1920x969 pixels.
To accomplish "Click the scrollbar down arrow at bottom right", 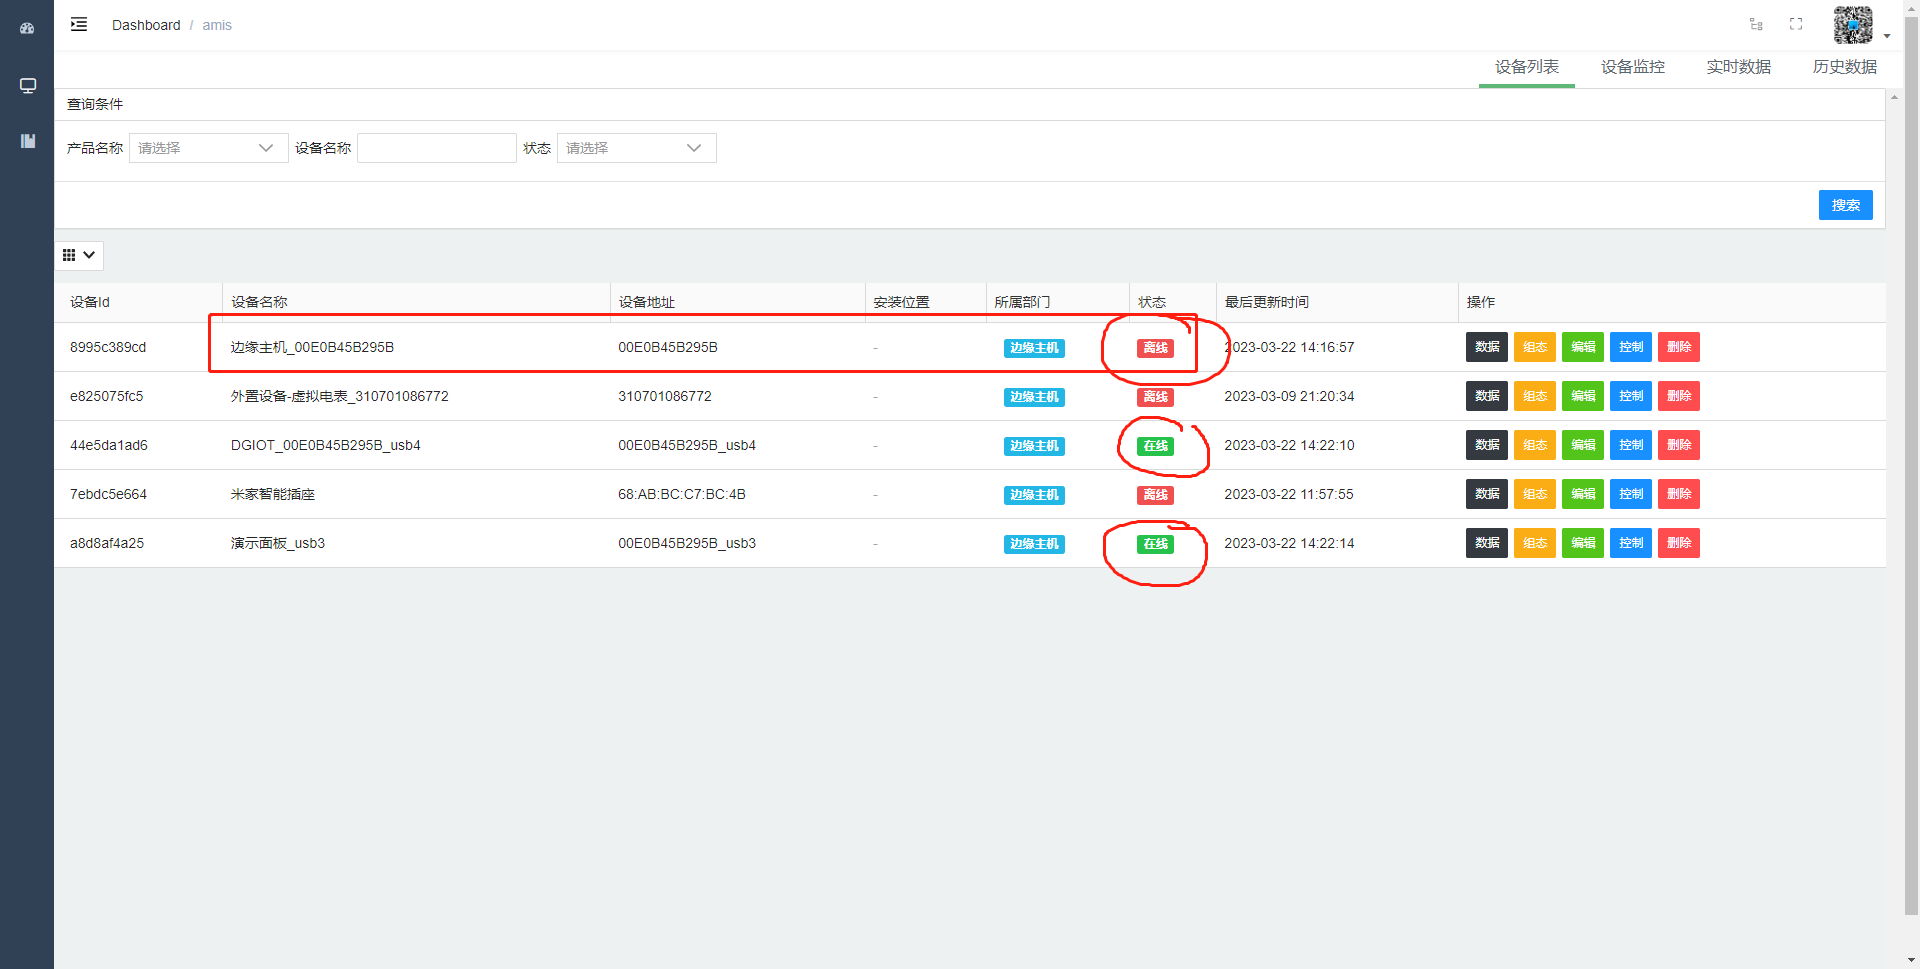I will click(1911, 961).
